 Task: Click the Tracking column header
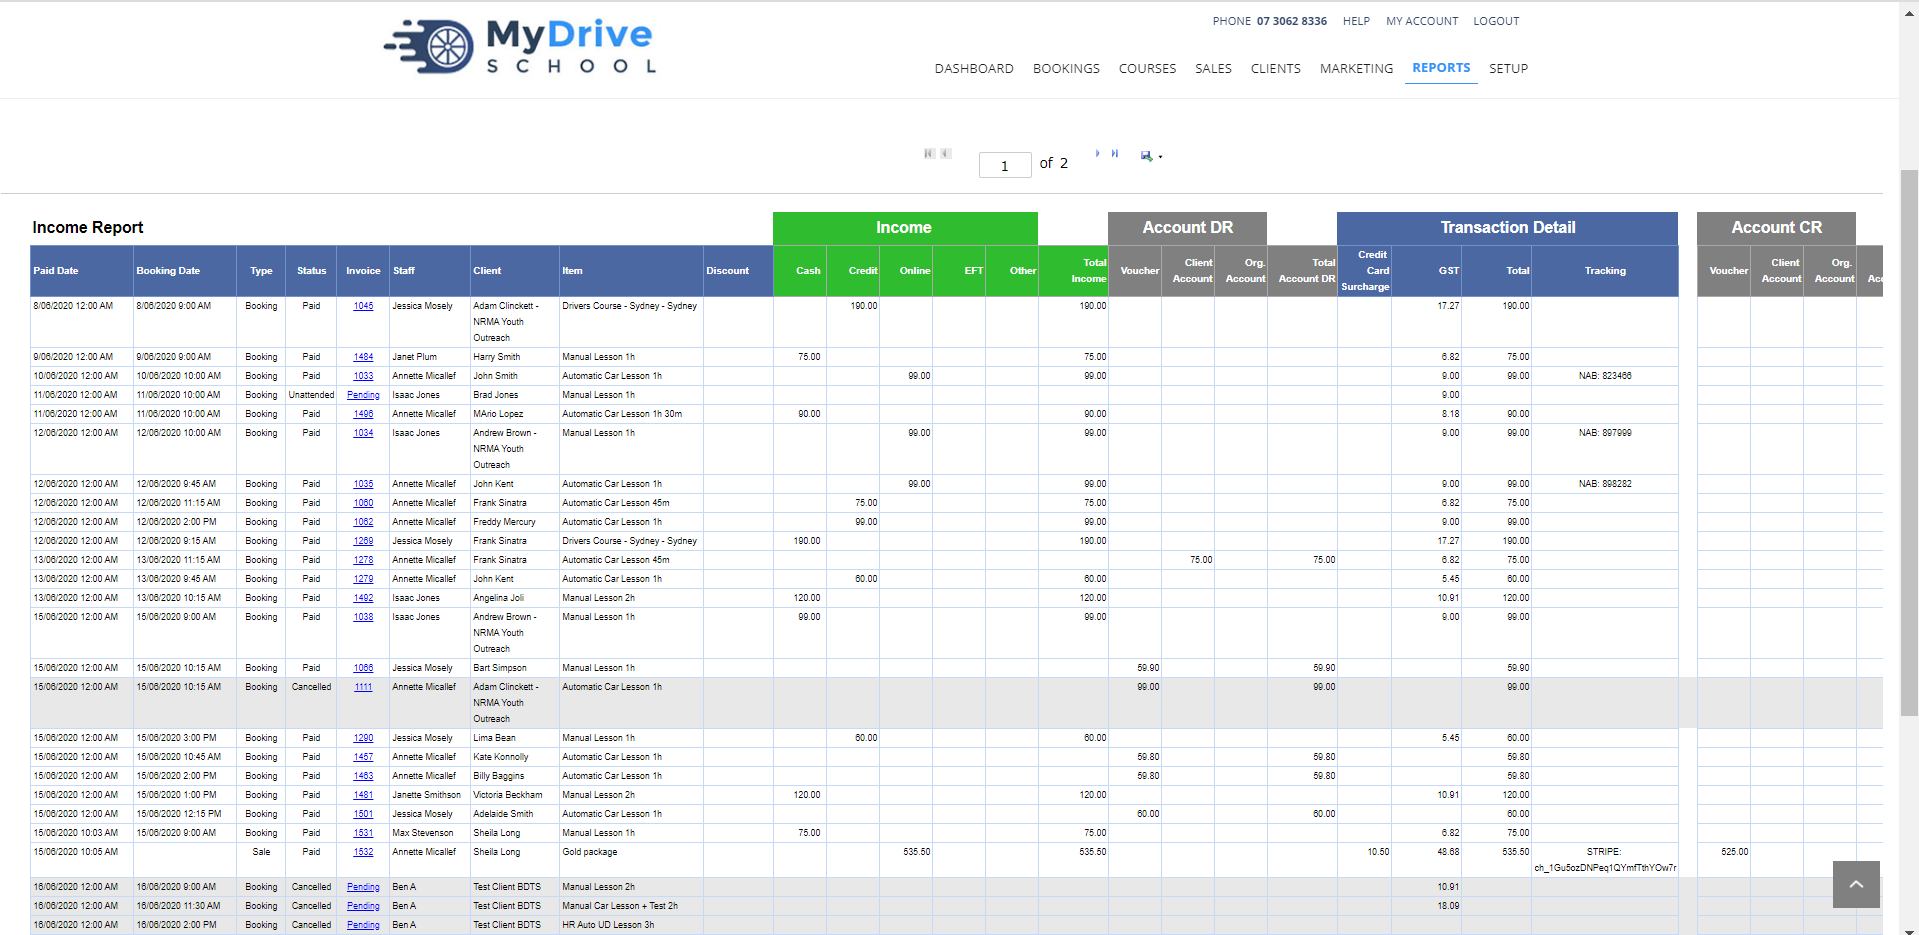coord(1605,271)
